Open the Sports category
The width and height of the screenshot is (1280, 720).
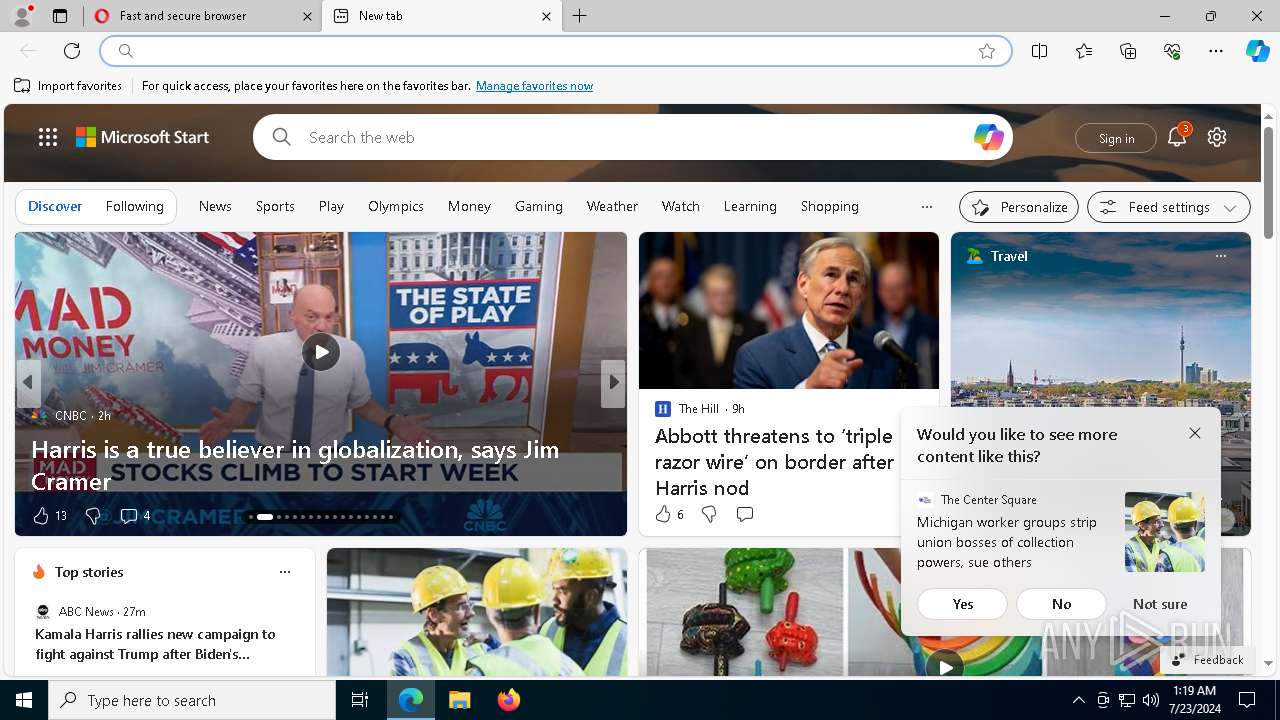click(x=275, y=206)
